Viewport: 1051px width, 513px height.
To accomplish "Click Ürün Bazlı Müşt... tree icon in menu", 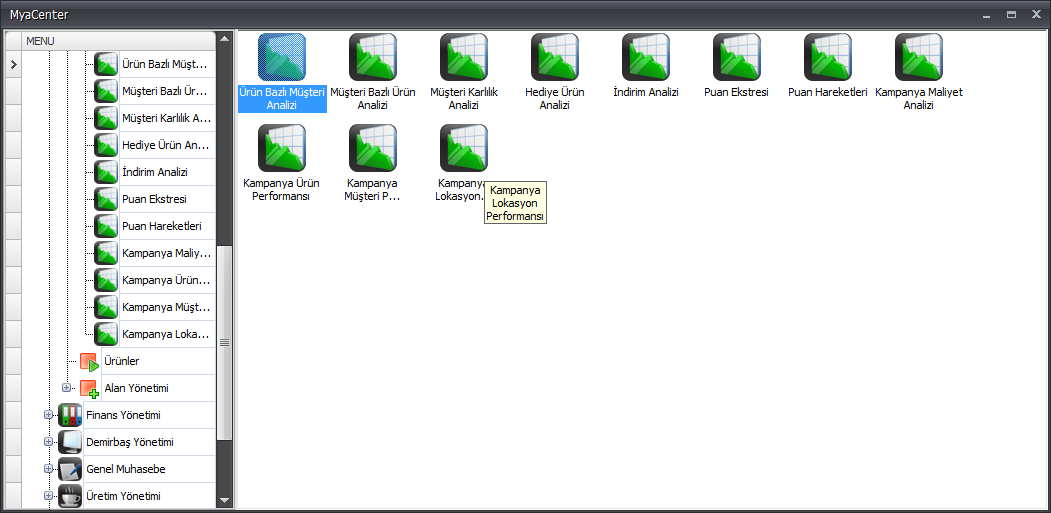I will pyautogui.click(x=106, y=64).
